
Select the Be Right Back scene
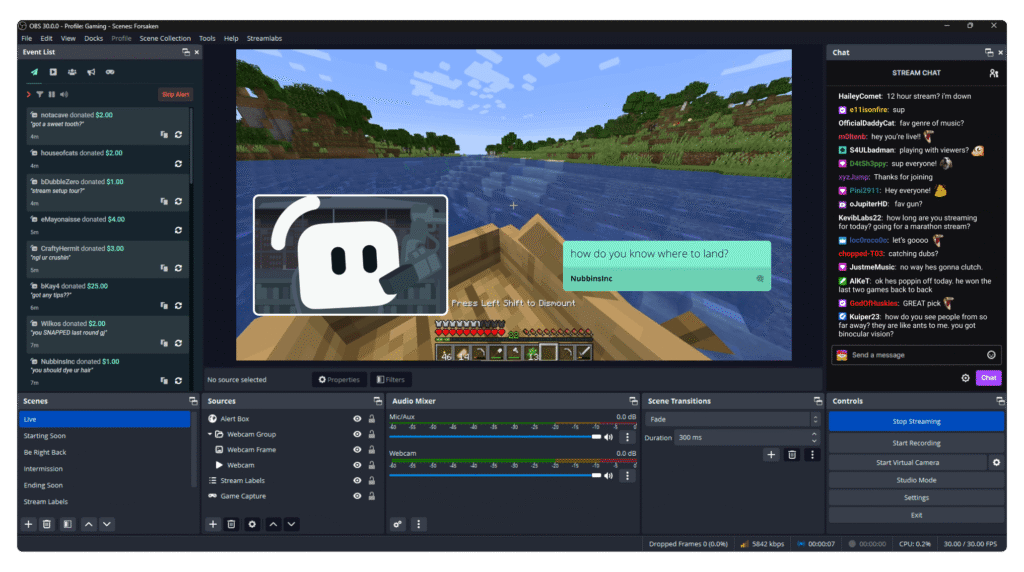click(104, 452)
